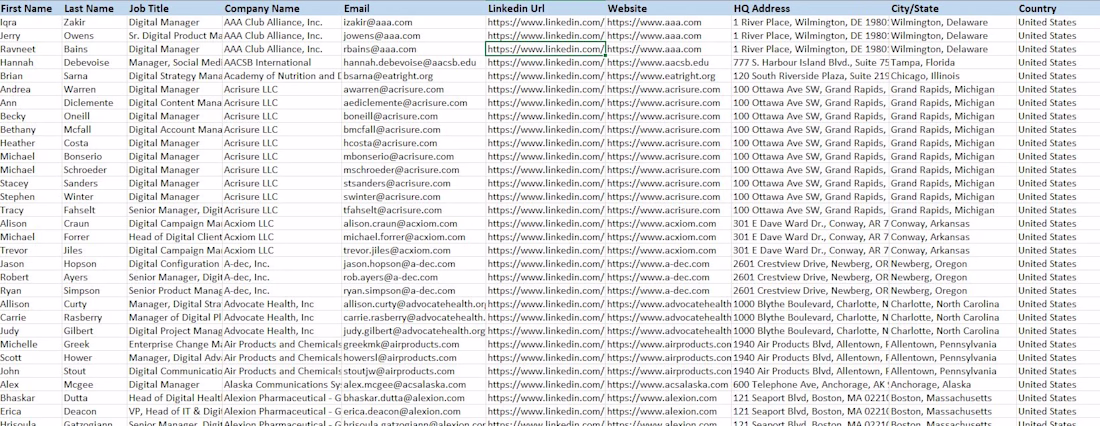Select the Alaska Communications company cell
Image resolution: width=1100 pixels, height=426 pixels.
[x=282, y=385]
